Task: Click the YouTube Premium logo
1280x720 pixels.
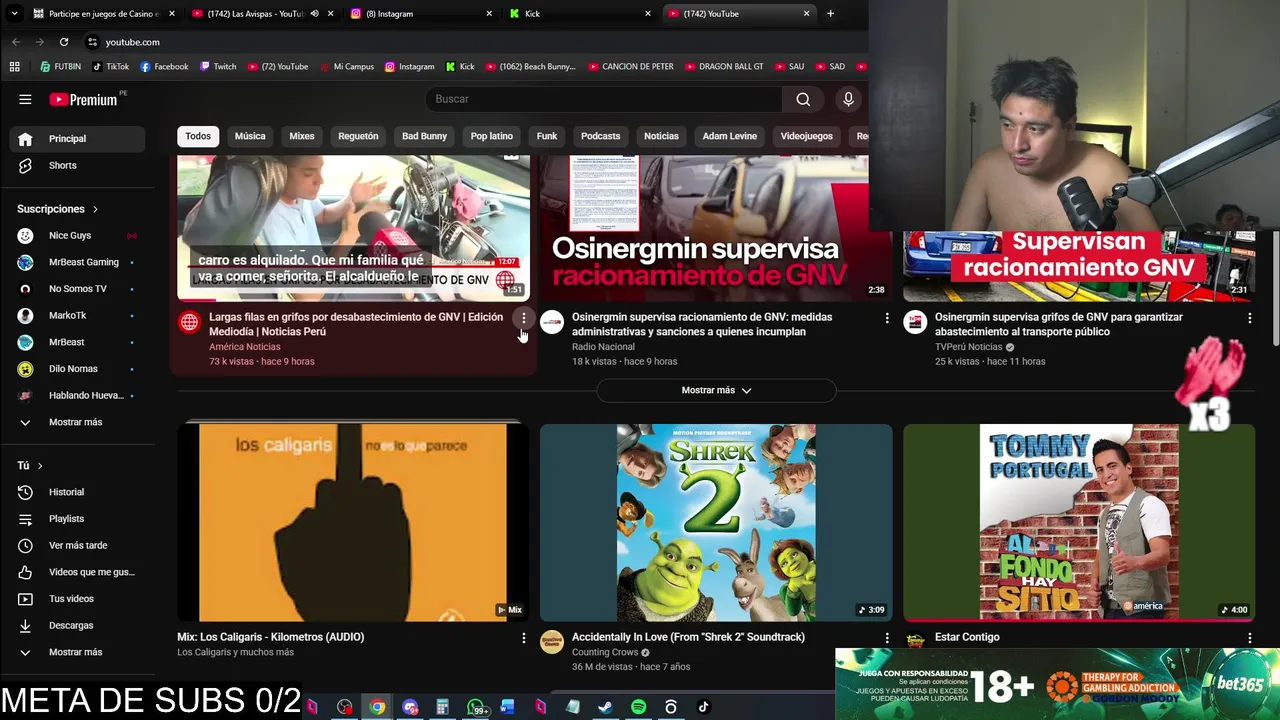Action: [84, 99]
